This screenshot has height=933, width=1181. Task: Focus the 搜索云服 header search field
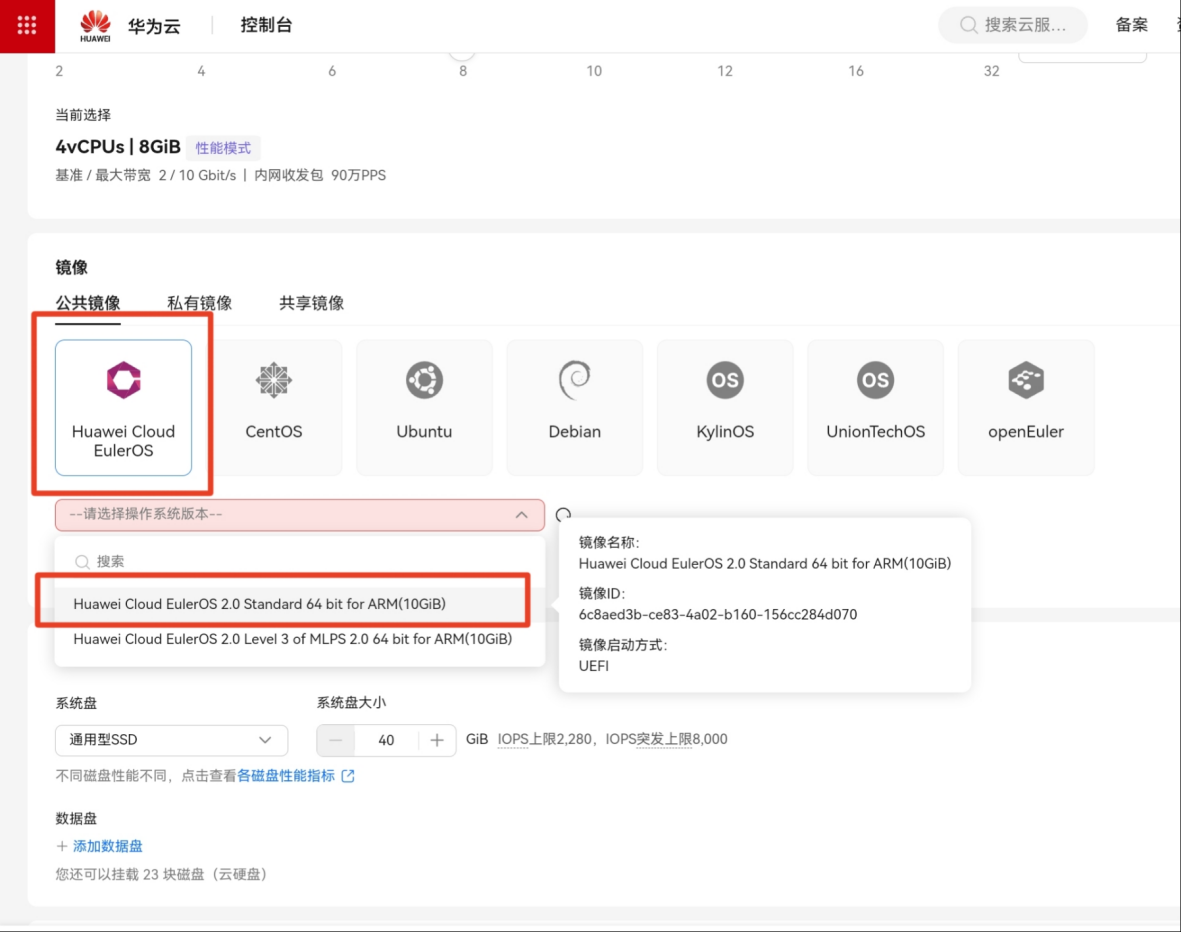[x=1013, y=25]
